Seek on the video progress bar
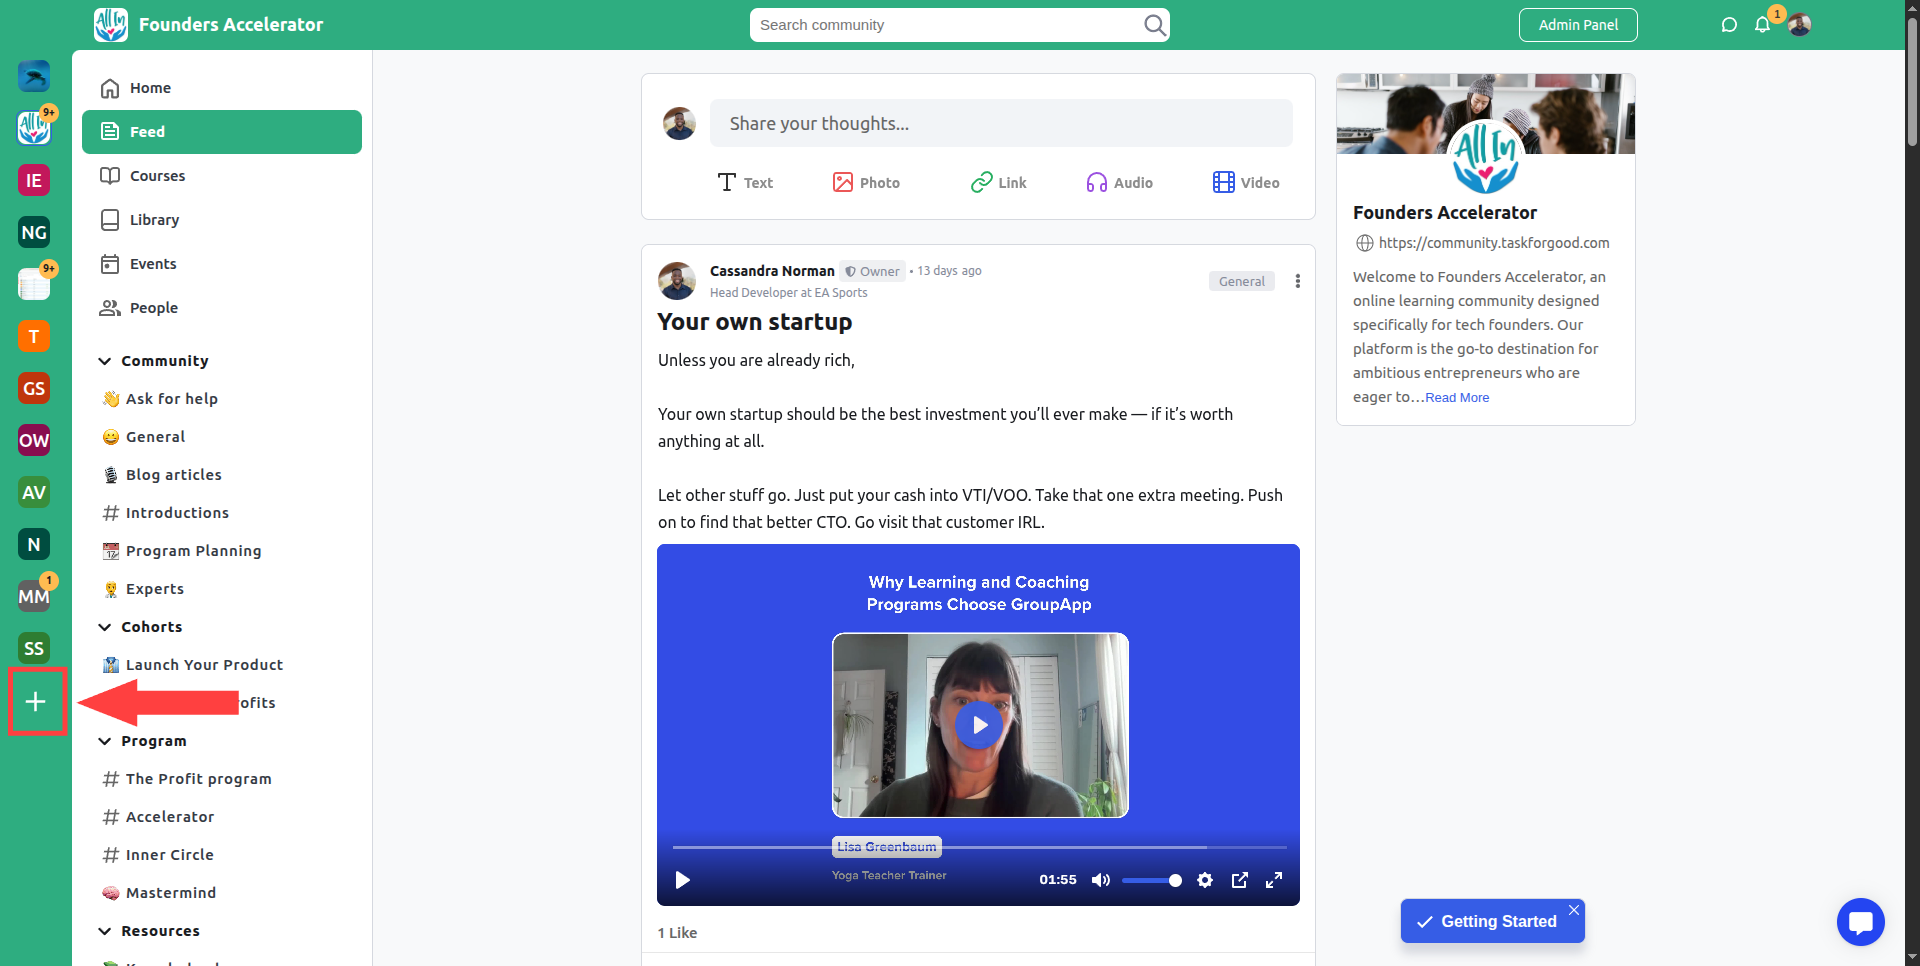The height and width of the screenshot is (966, 1920). point(979,847)
